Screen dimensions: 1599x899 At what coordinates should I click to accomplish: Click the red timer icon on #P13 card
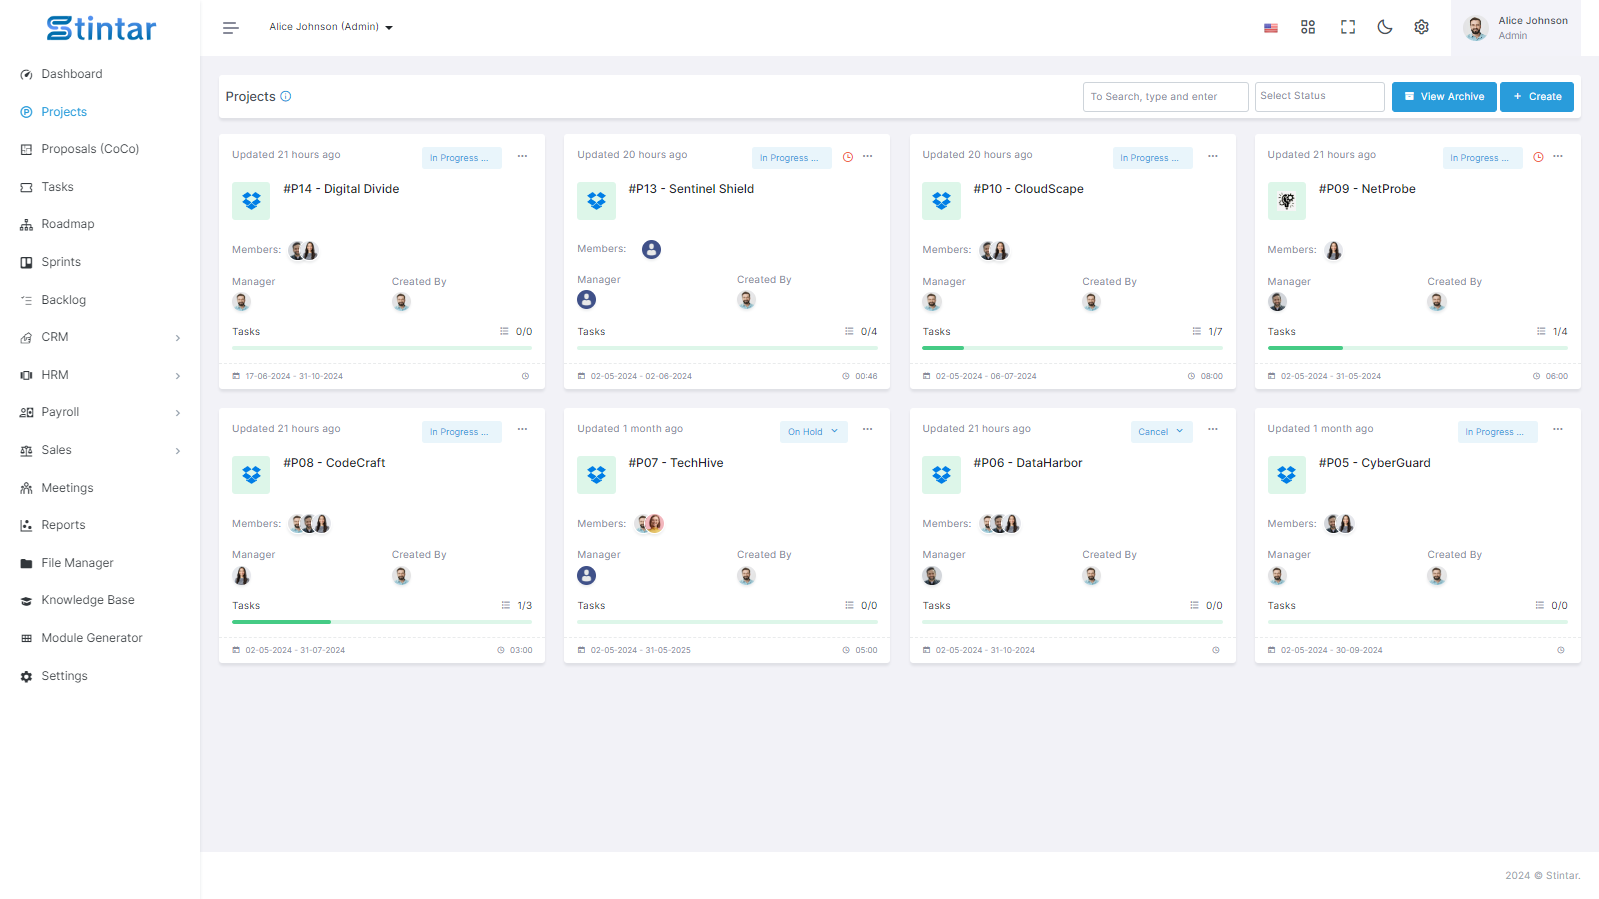click(x=848, y=157)
